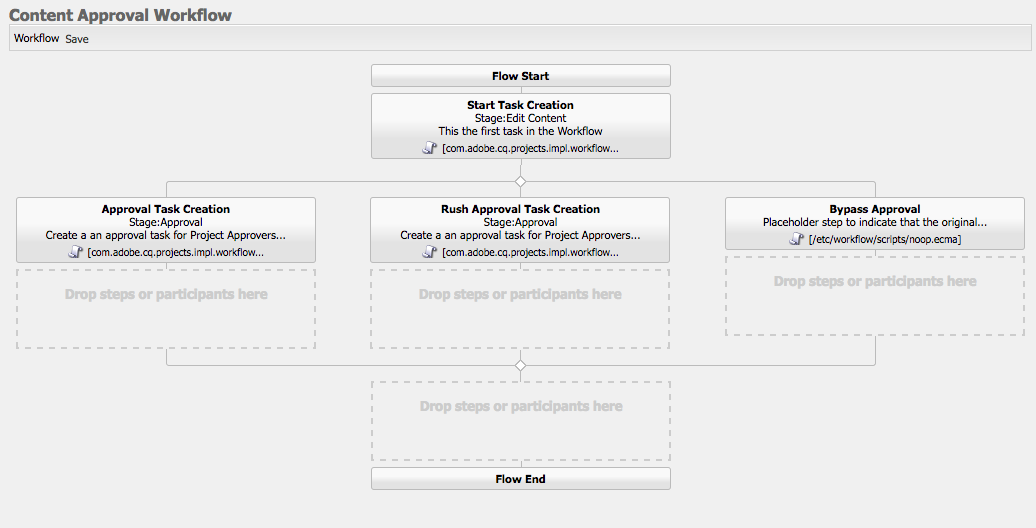Save the workflow
Image resolution: width=1036 pixels, height=528 pixels.
(x=77, y=39)
